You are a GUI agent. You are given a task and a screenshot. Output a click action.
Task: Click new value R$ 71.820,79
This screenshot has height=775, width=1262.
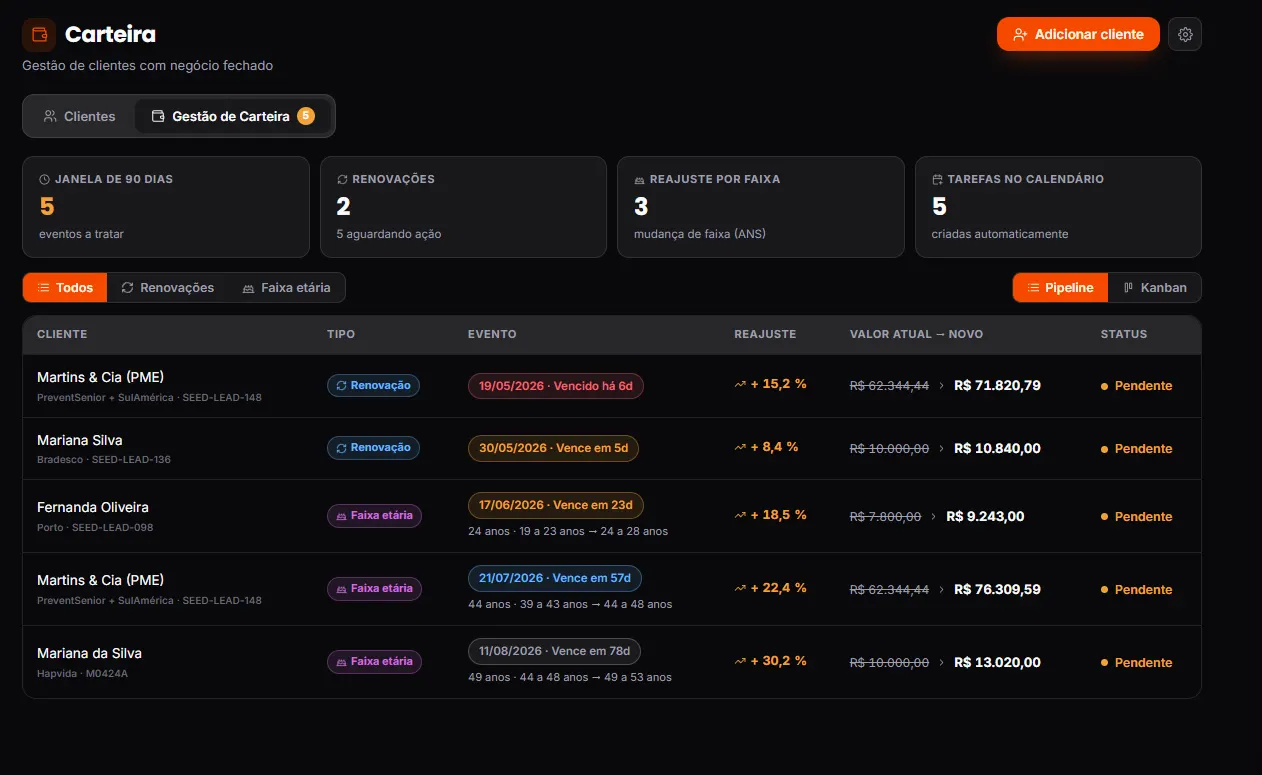tap(997, 385)
